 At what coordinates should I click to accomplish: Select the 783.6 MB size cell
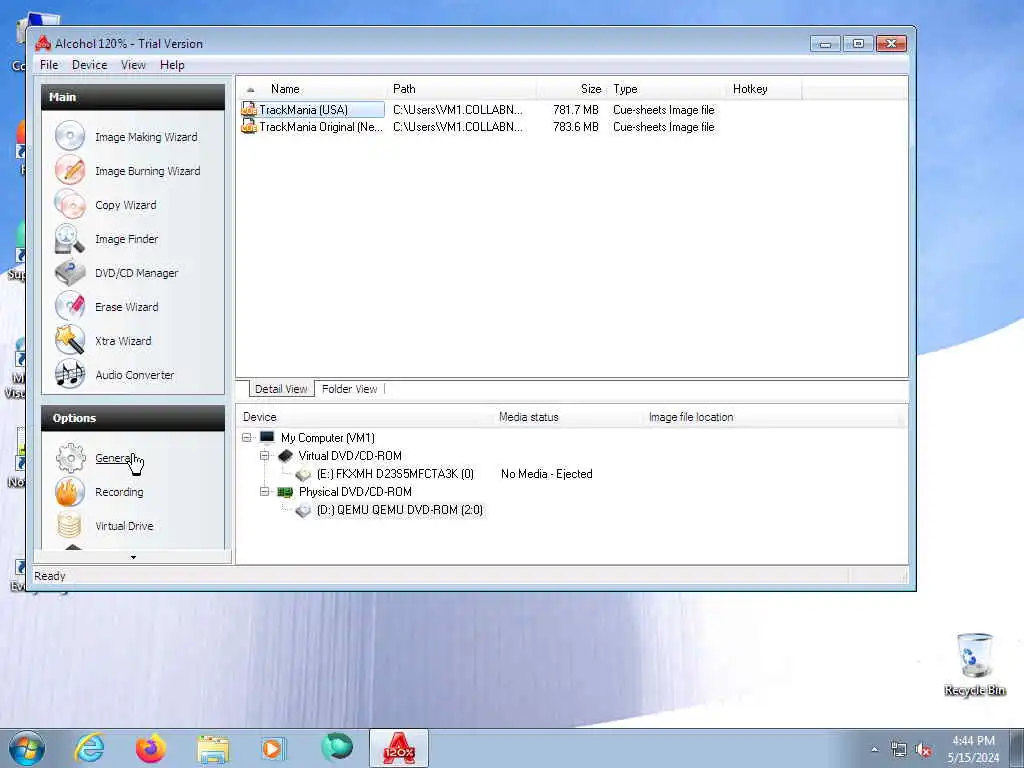pyautogui.click(x=575, y=127)
